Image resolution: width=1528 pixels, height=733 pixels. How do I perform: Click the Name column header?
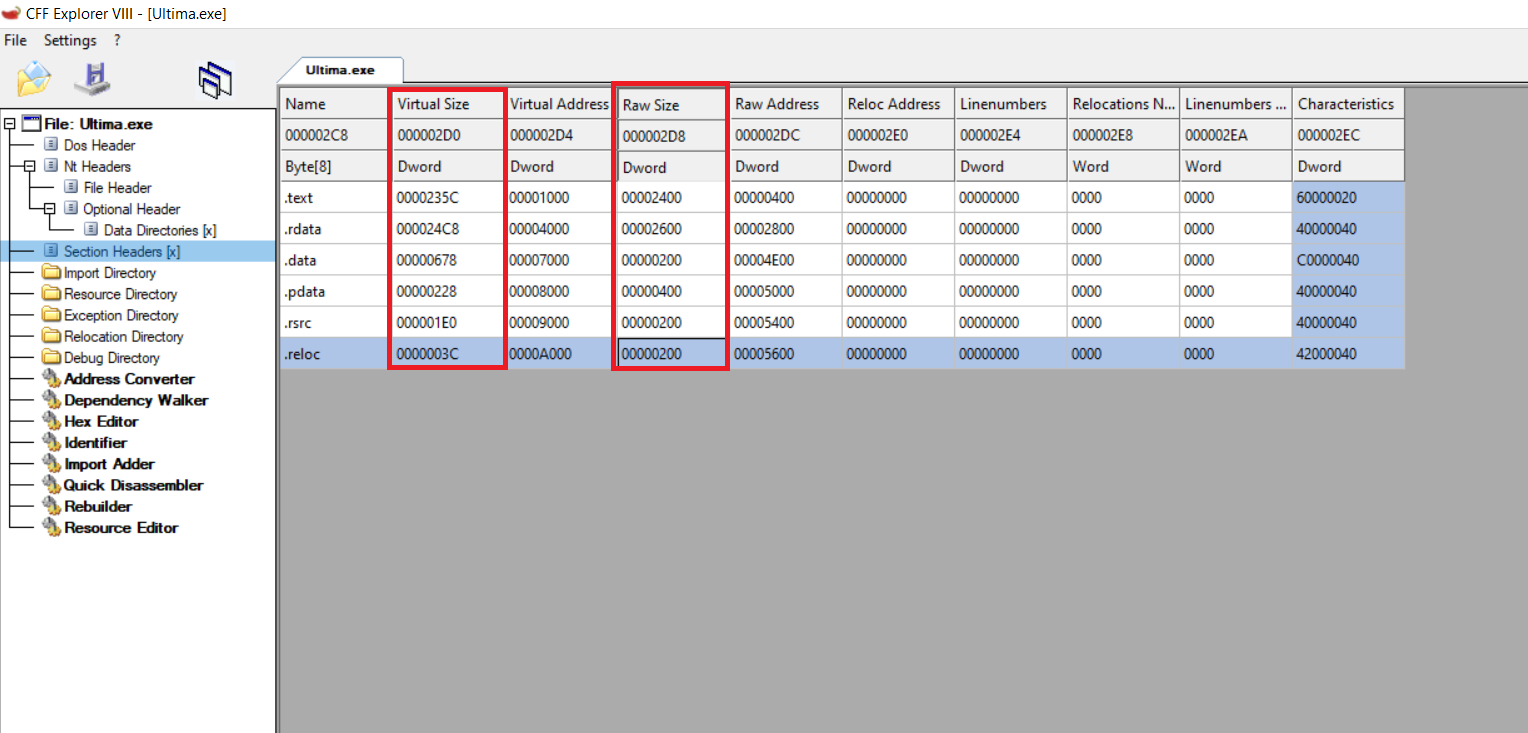pyautogui.click(x=336, y=104)
